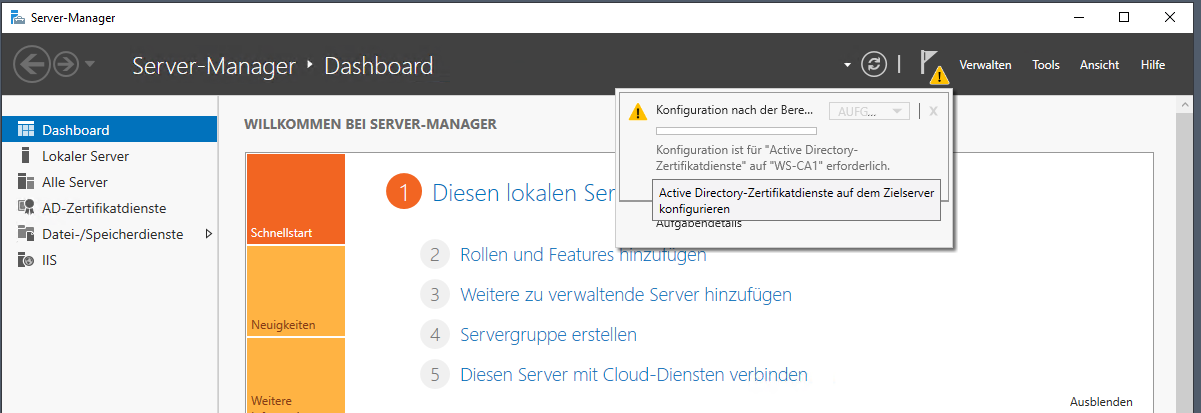Click the step 5 number circle
The width and height of the screenshot is (1201, 413).
435,375
